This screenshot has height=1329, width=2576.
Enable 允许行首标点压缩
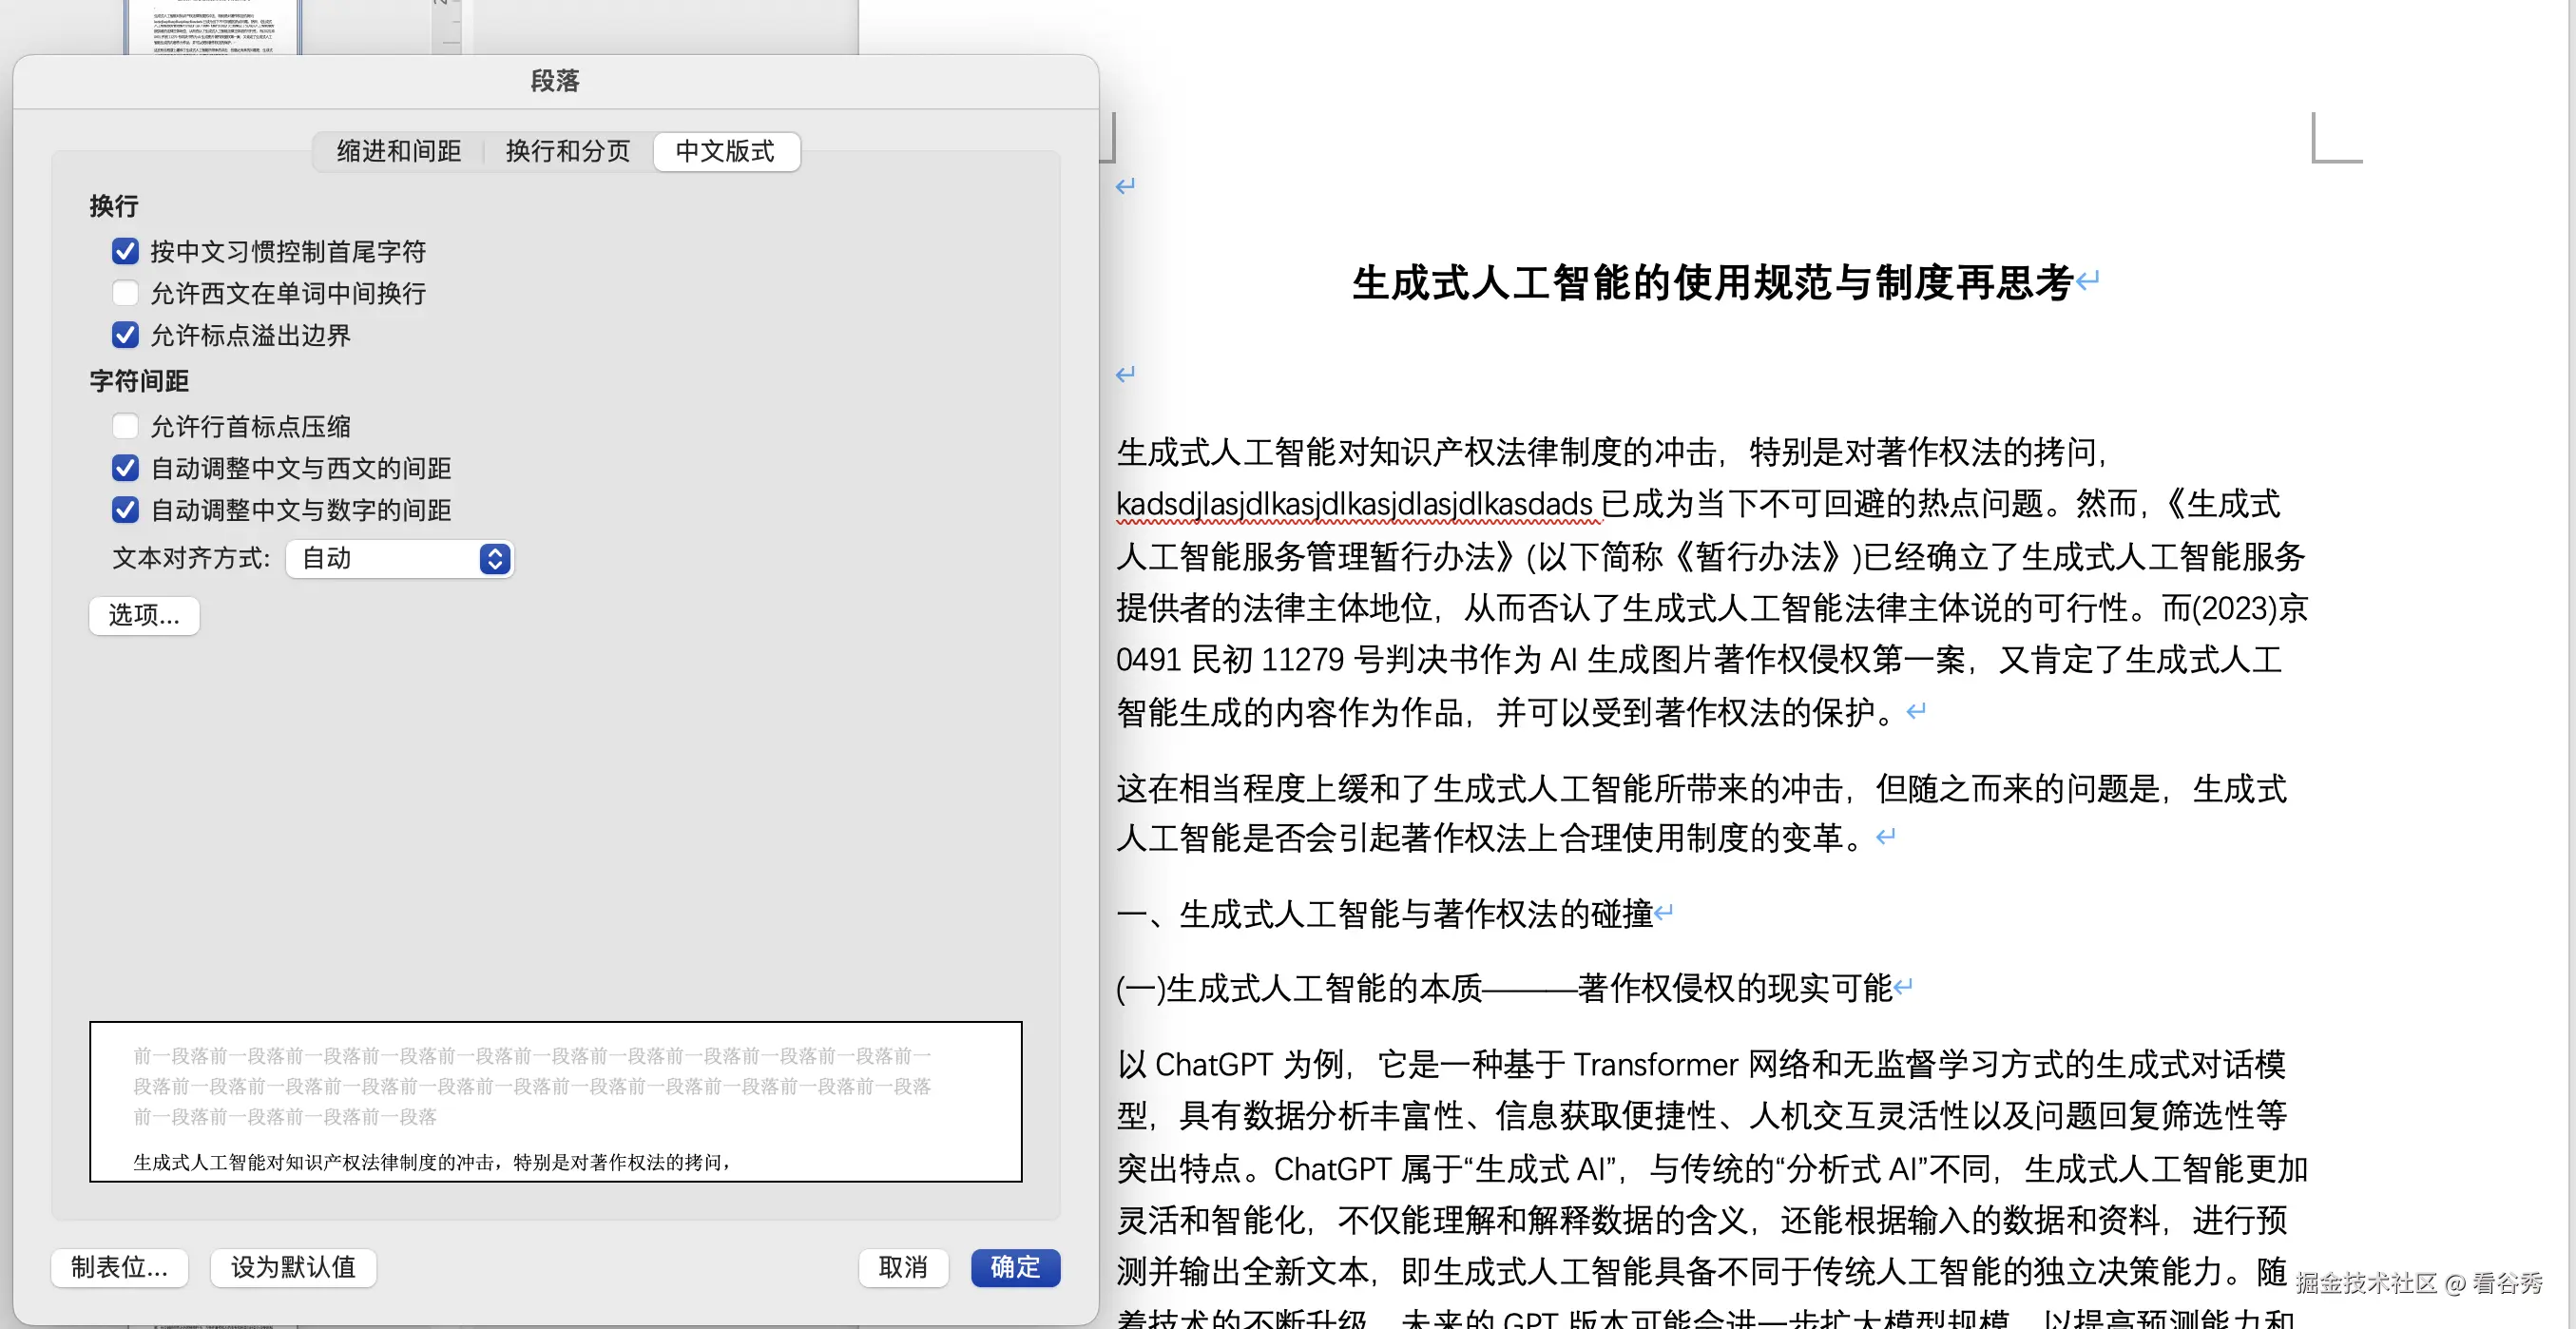(125, 426)
